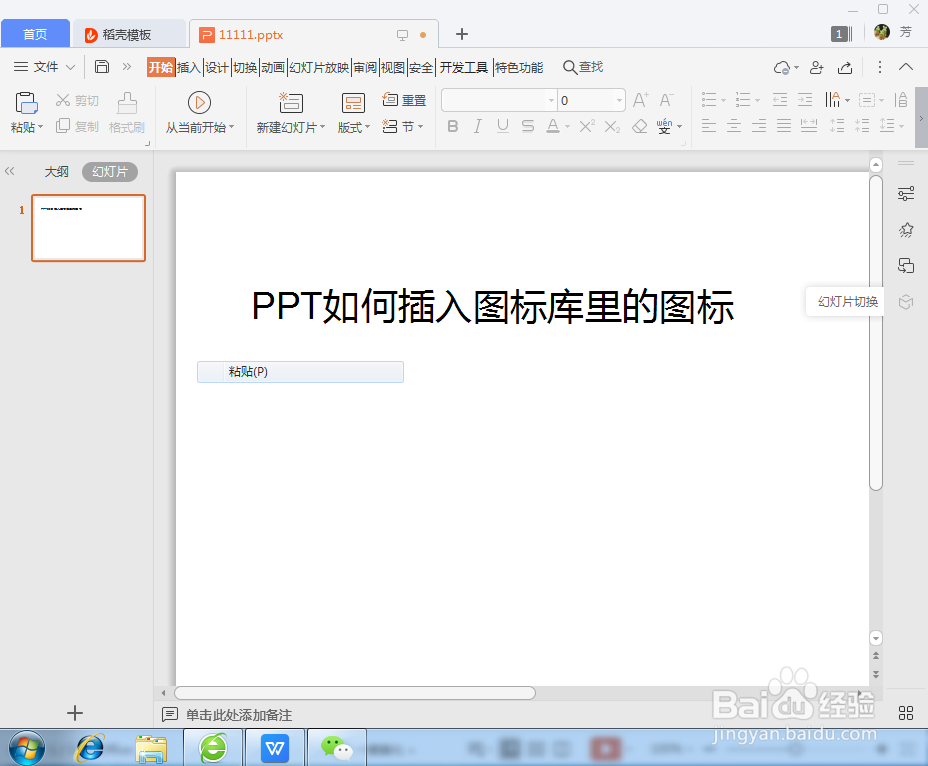
Task: Open the 审阅 review tab
Action: (x=365, y=67)
